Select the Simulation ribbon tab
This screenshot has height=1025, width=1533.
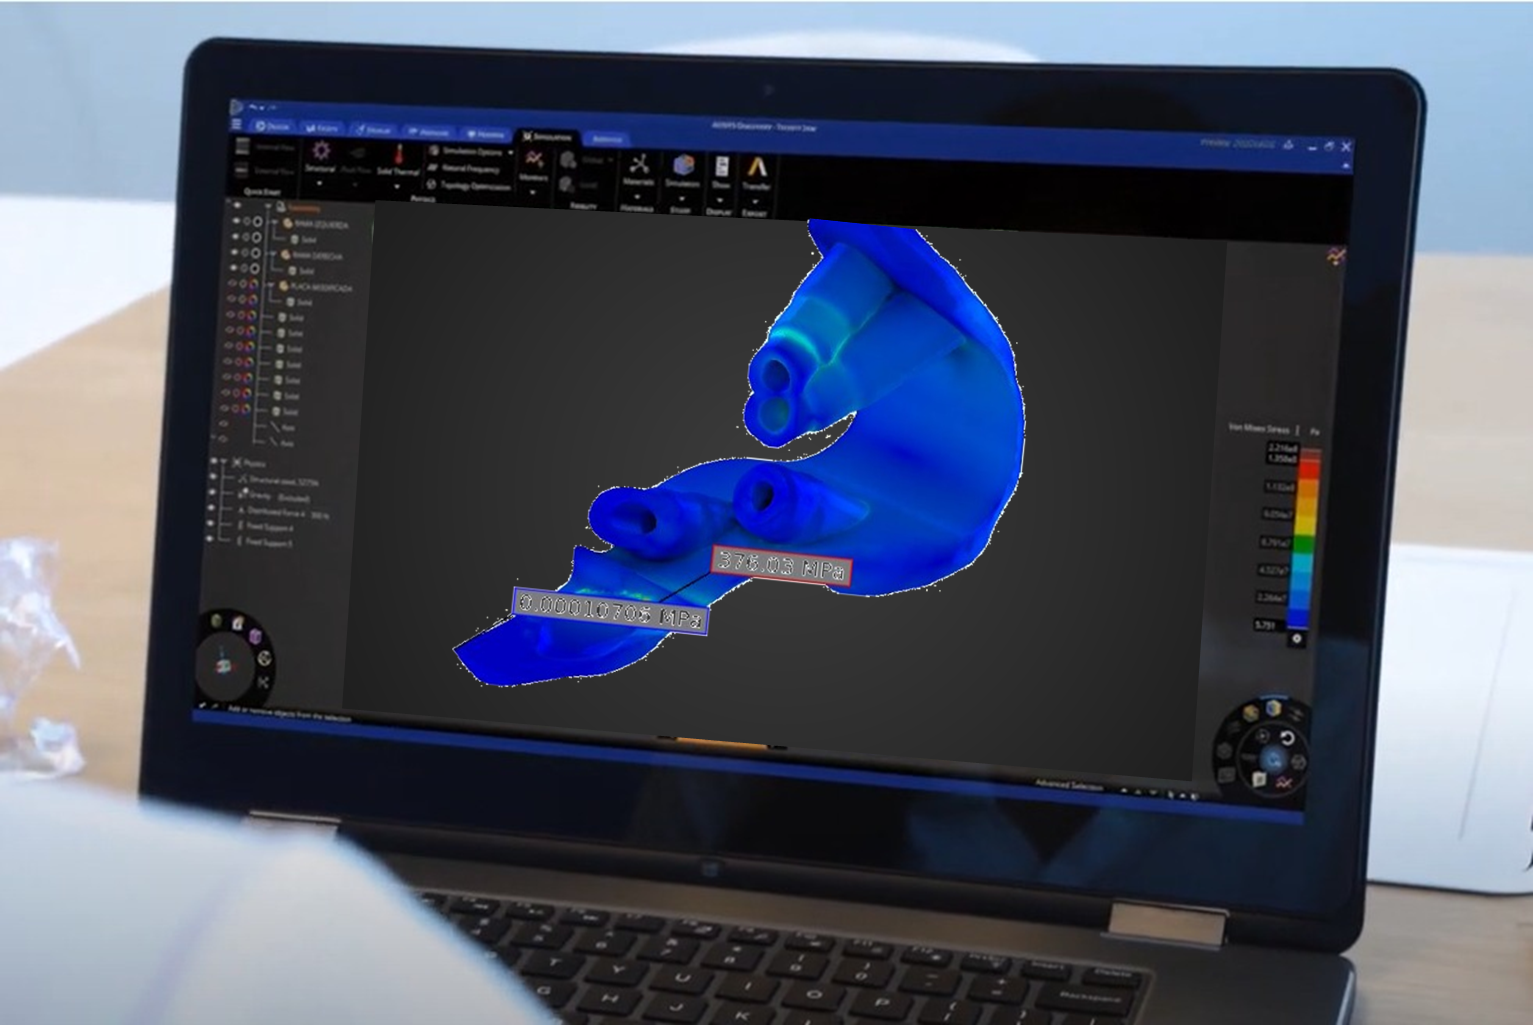coord(548,136)
